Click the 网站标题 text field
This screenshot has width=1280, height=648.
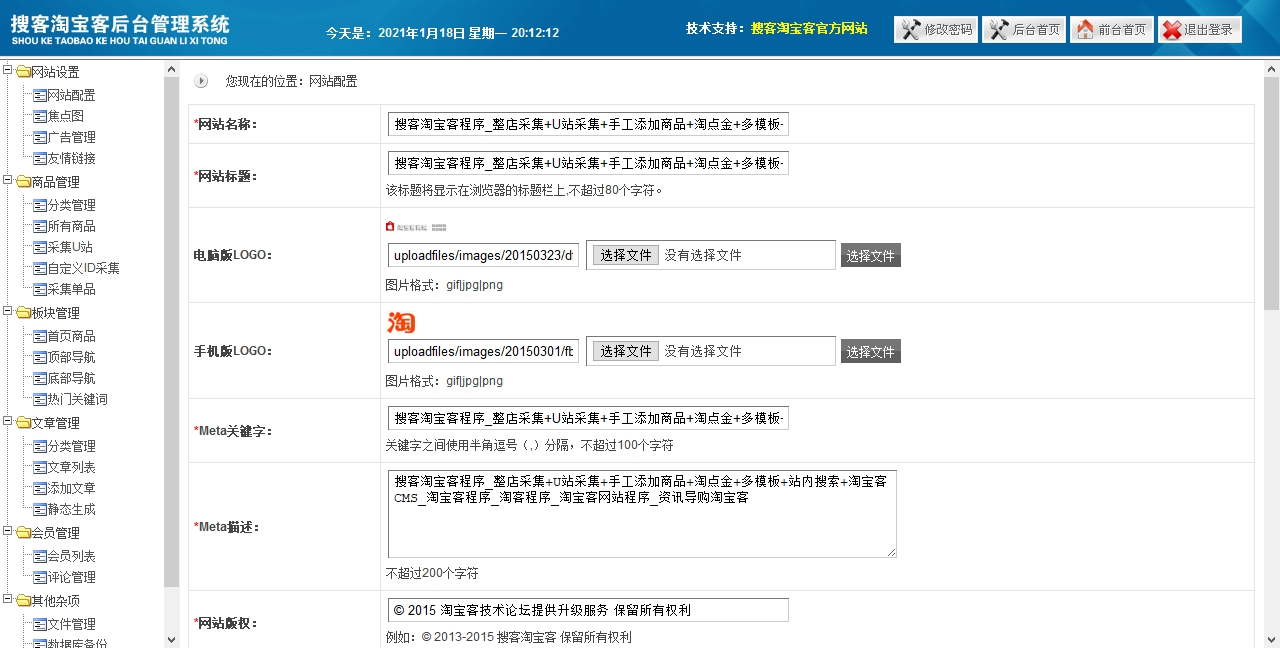pyautogui.click(x=588, y=163)
